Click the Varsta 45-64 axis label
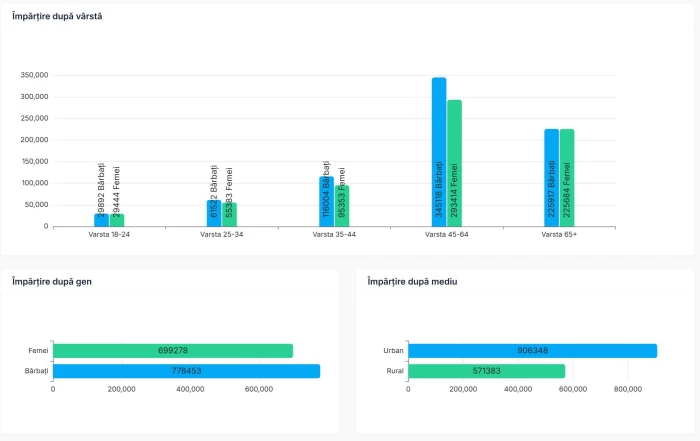Screen dimensions: 700x441 pyautogui.click(x=447, y=235)
